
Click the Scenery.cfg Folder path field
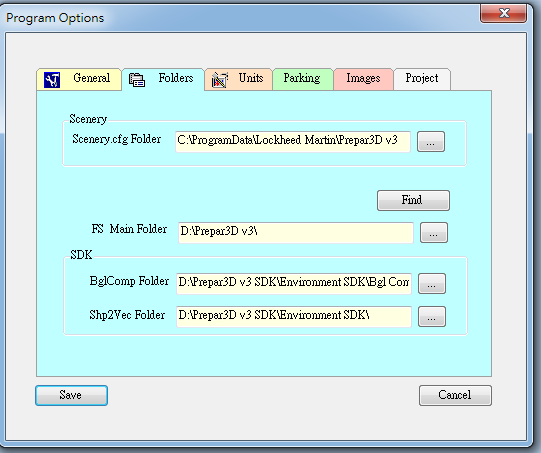[x=293, y=141]
